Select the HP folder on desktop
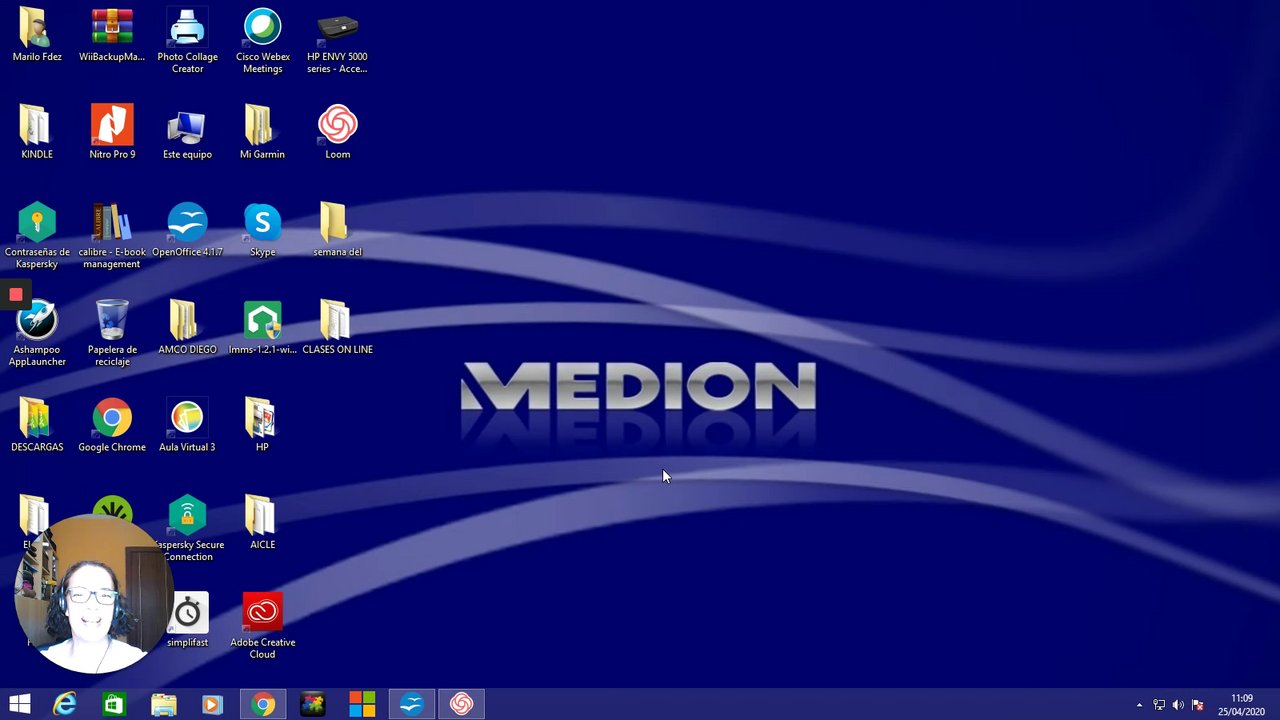The image size is (1280, 720). [262, 425]
